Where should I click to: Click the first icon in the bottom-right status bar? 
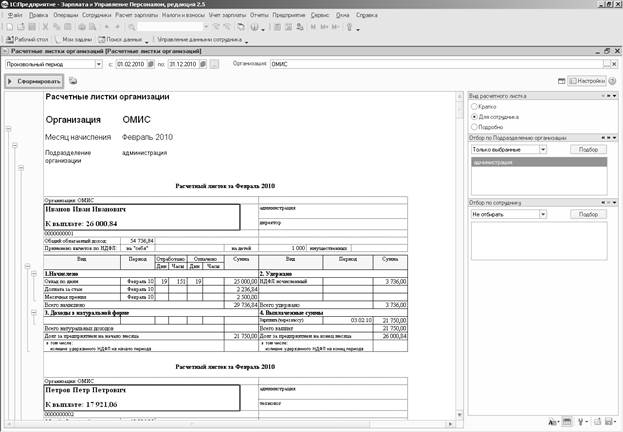[553, 423]
